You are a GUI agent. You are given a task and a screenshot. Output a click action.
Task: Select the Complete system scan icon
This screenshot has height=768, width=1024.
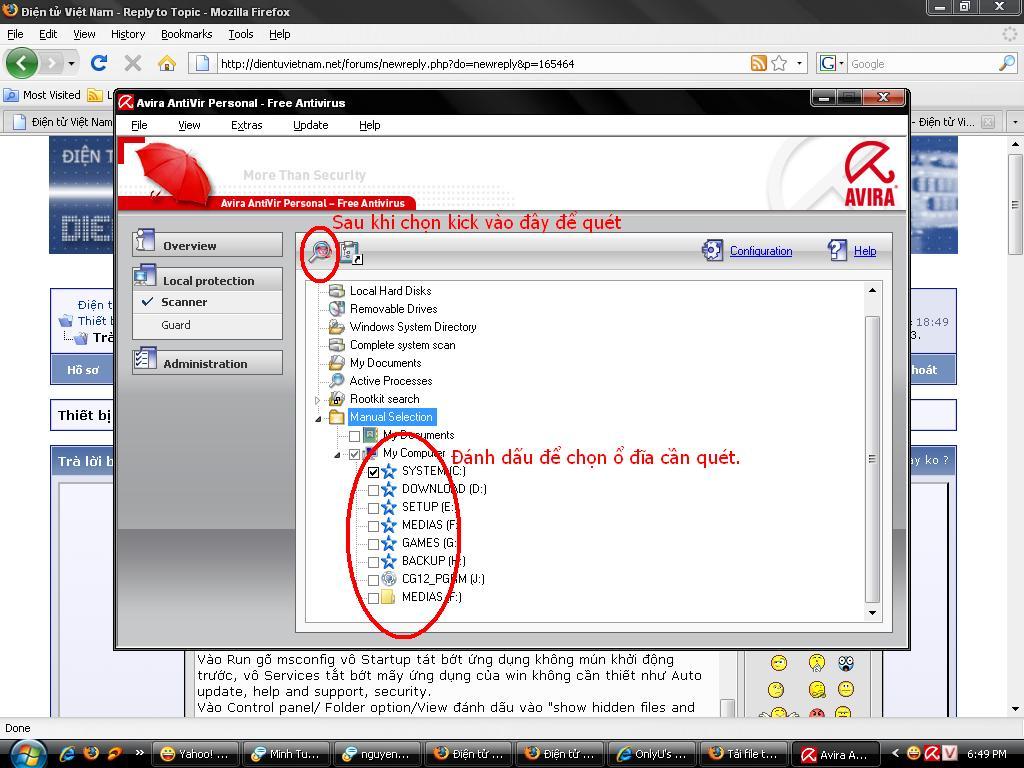337,345
